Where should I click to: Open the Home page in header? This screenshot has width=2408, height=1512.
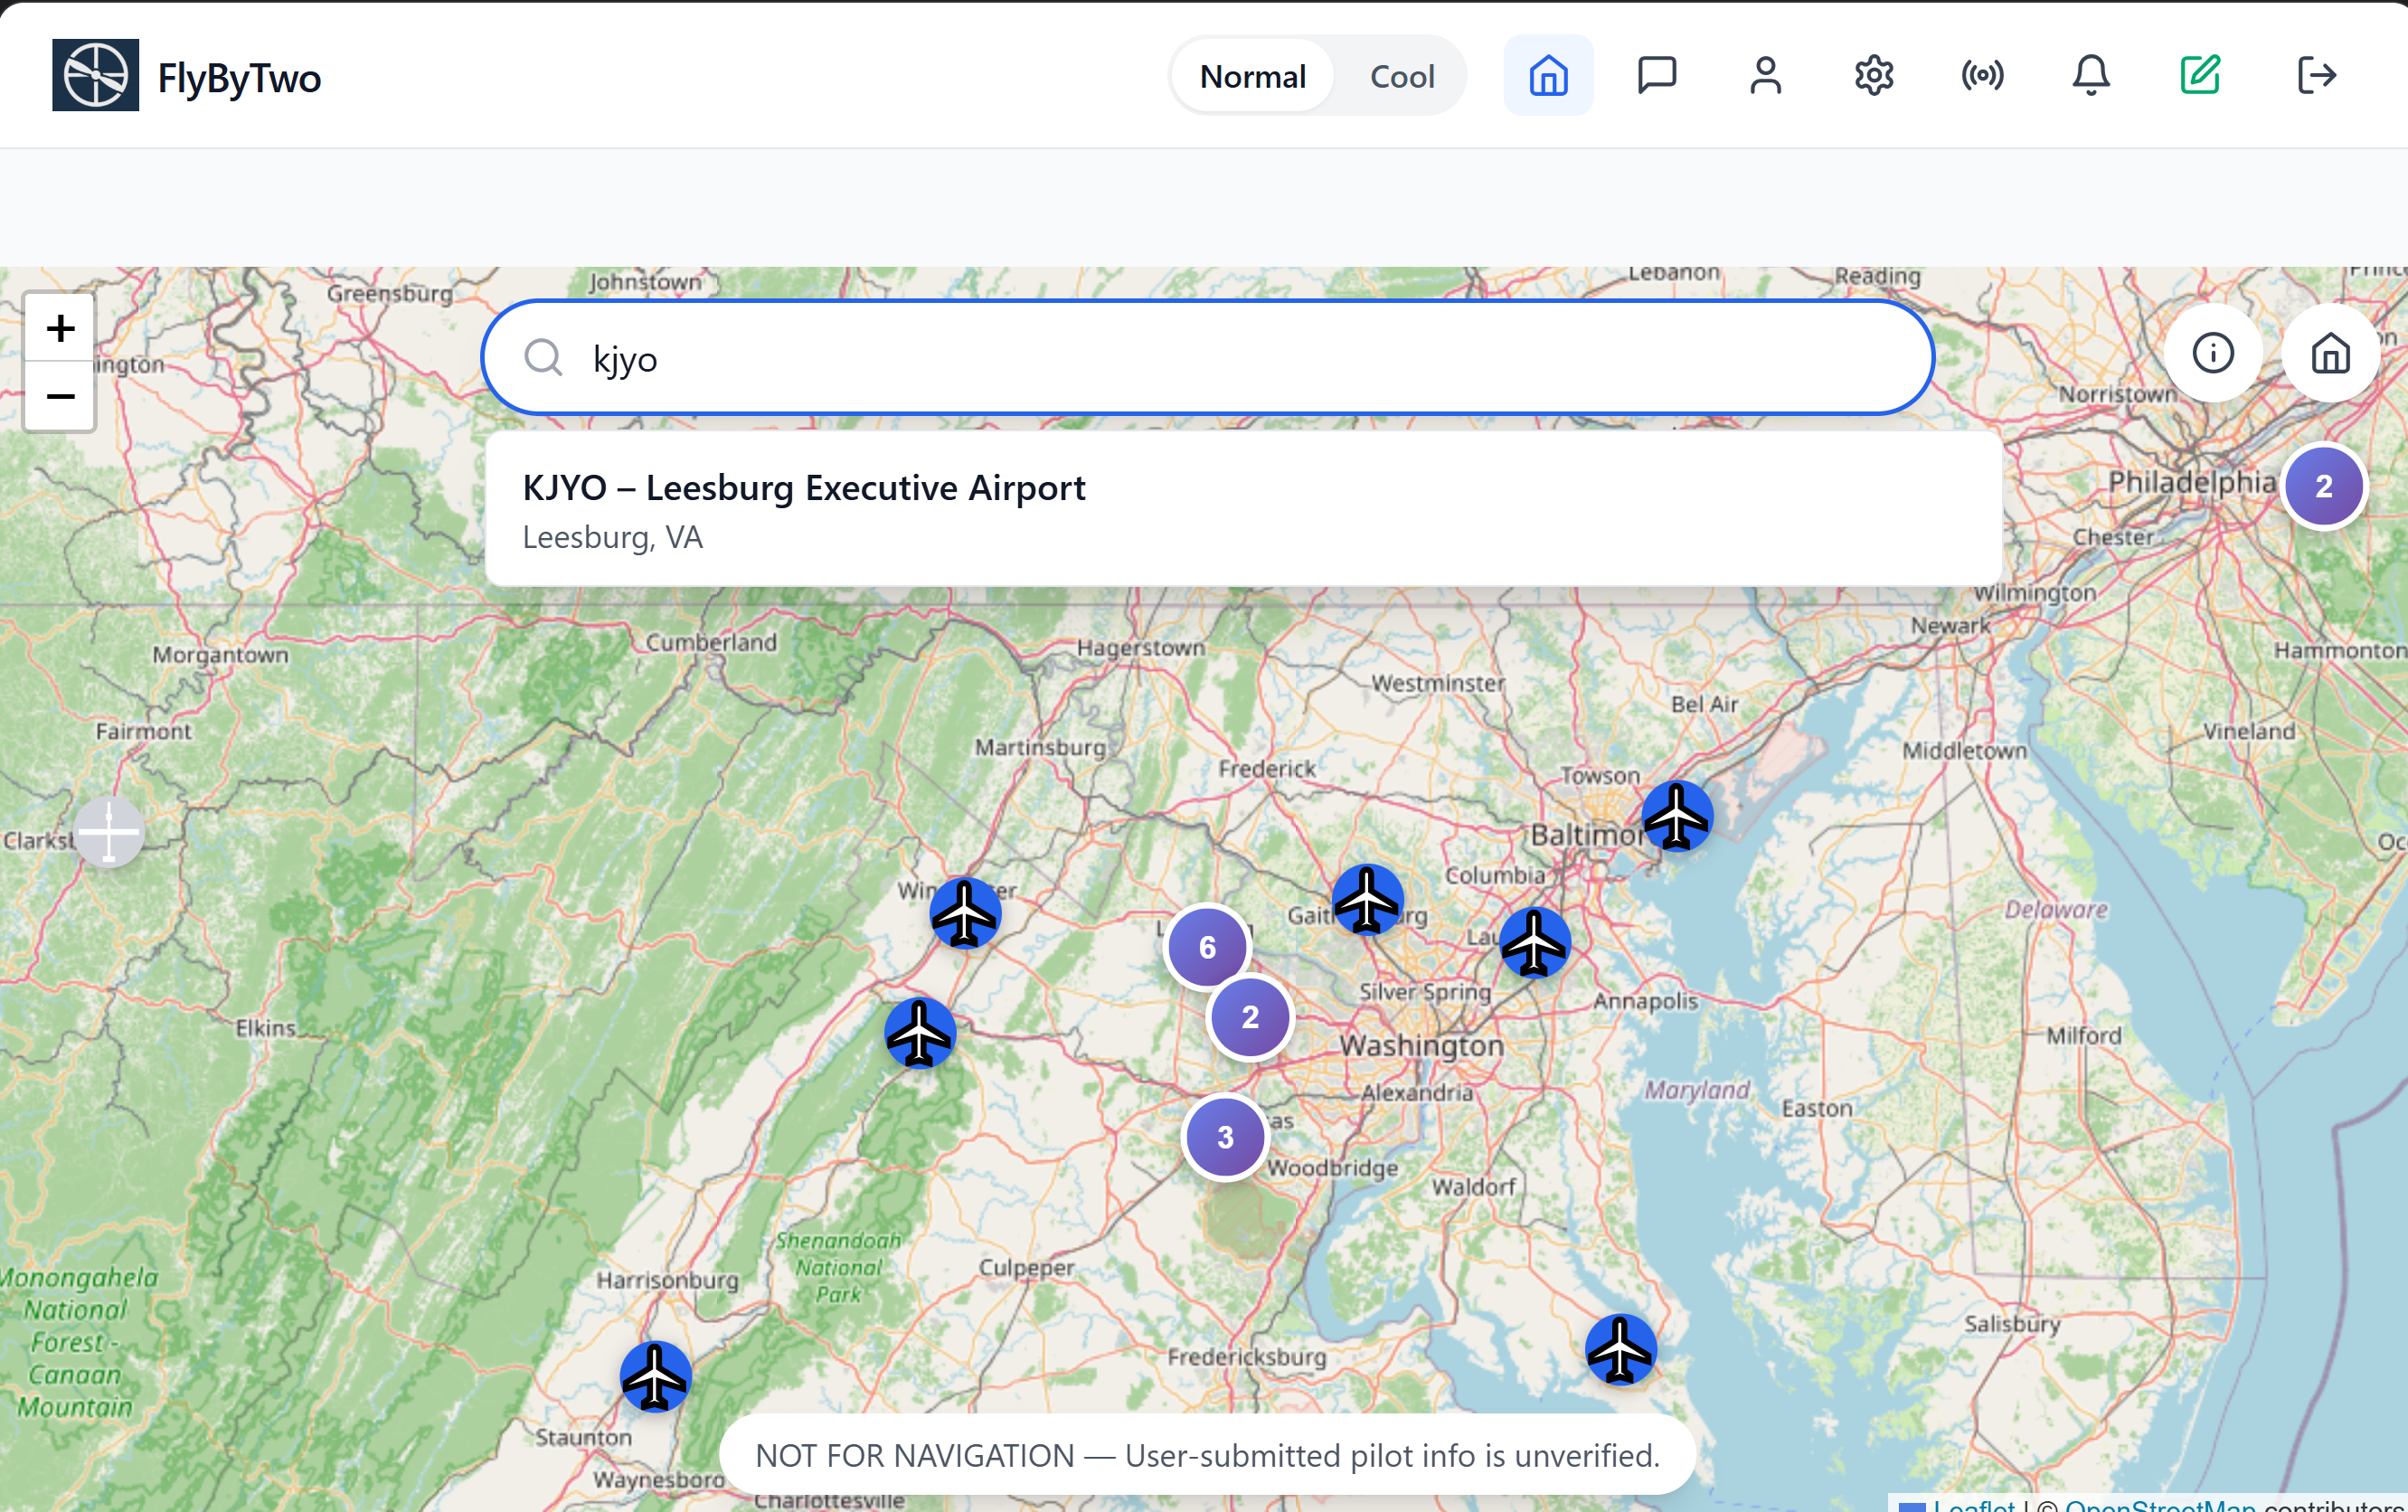pyautogui.click(x=1548, y=76)
